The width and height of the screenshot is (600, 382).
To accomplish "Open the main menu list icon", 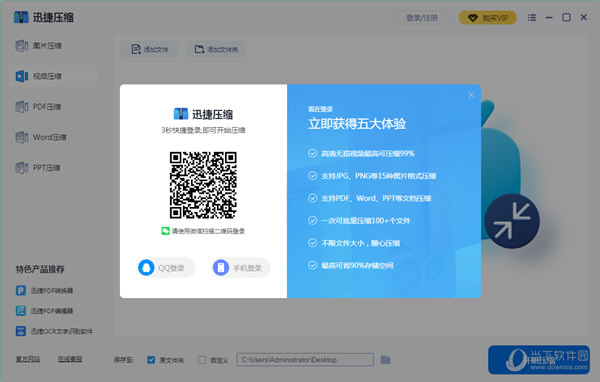I will 532,18.
